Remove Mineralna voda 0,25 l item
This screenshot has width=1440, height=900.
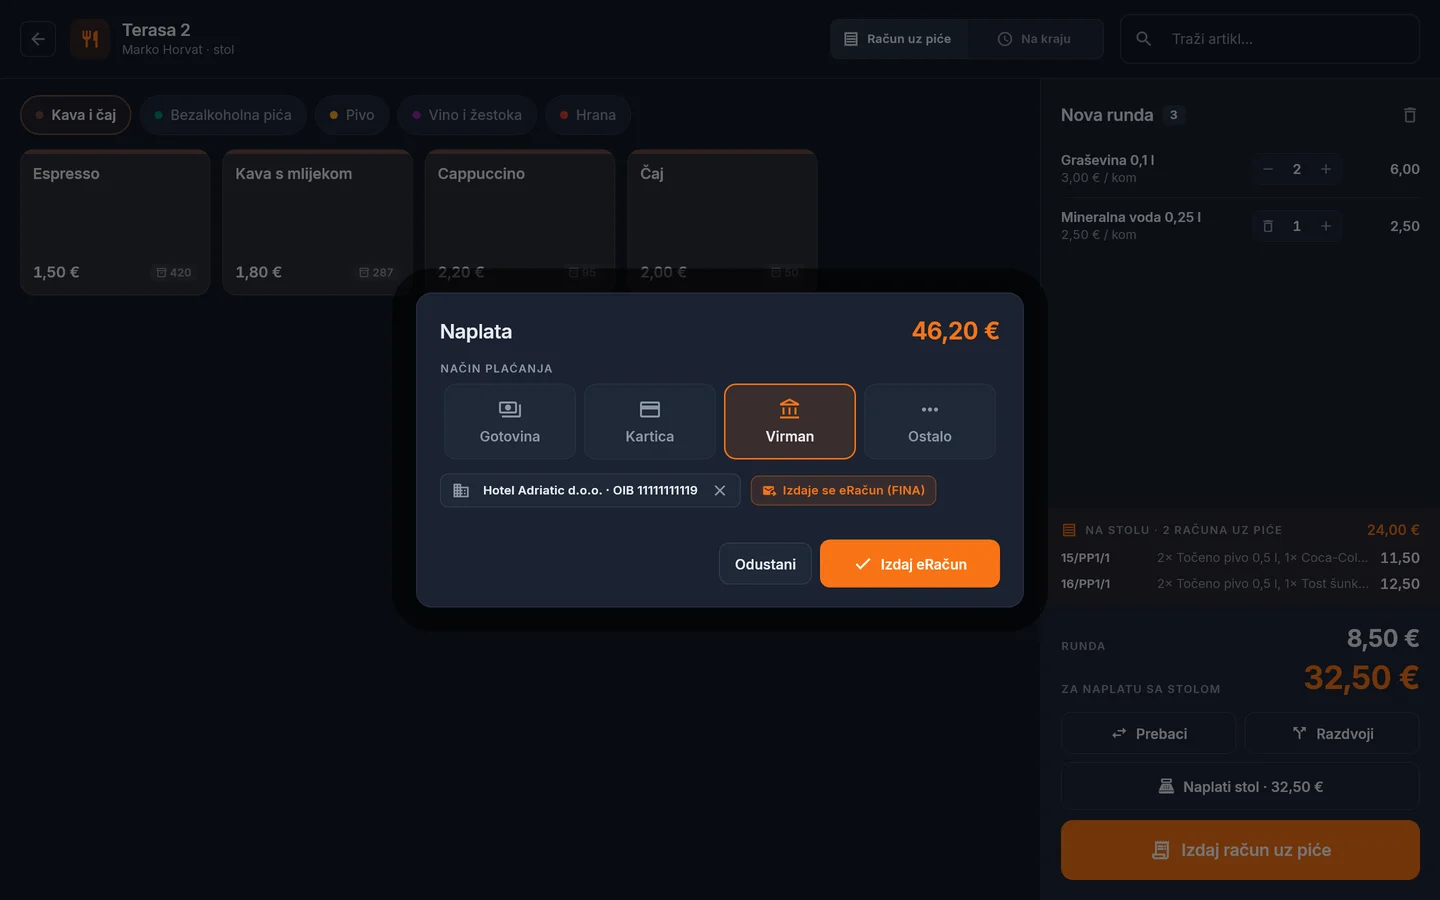pos(1268,226)
